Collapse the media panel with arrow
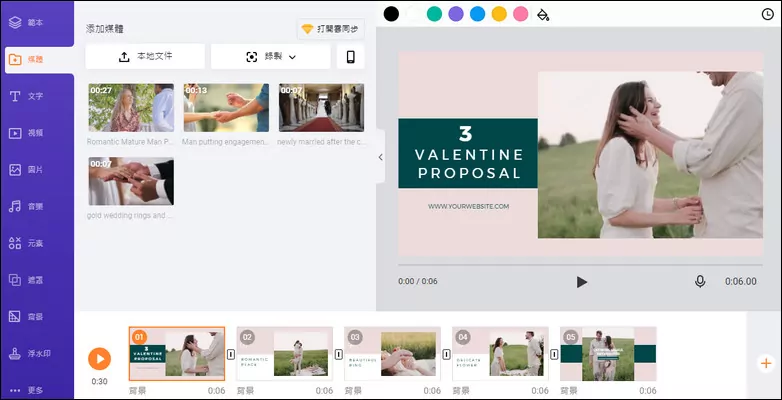 coord(381,157)
